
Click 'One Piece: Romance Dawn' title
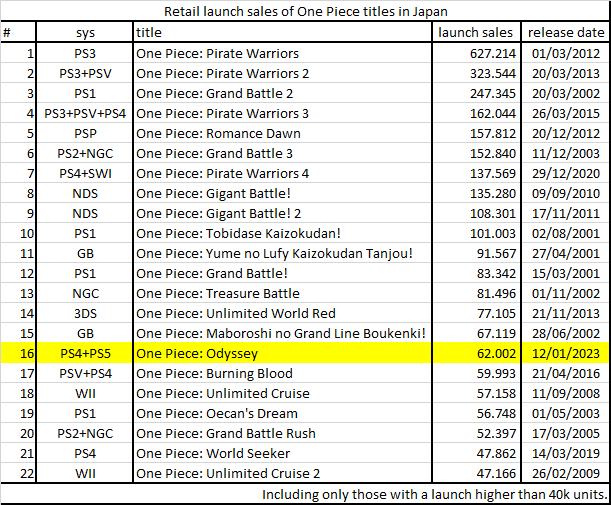[218, 134]
